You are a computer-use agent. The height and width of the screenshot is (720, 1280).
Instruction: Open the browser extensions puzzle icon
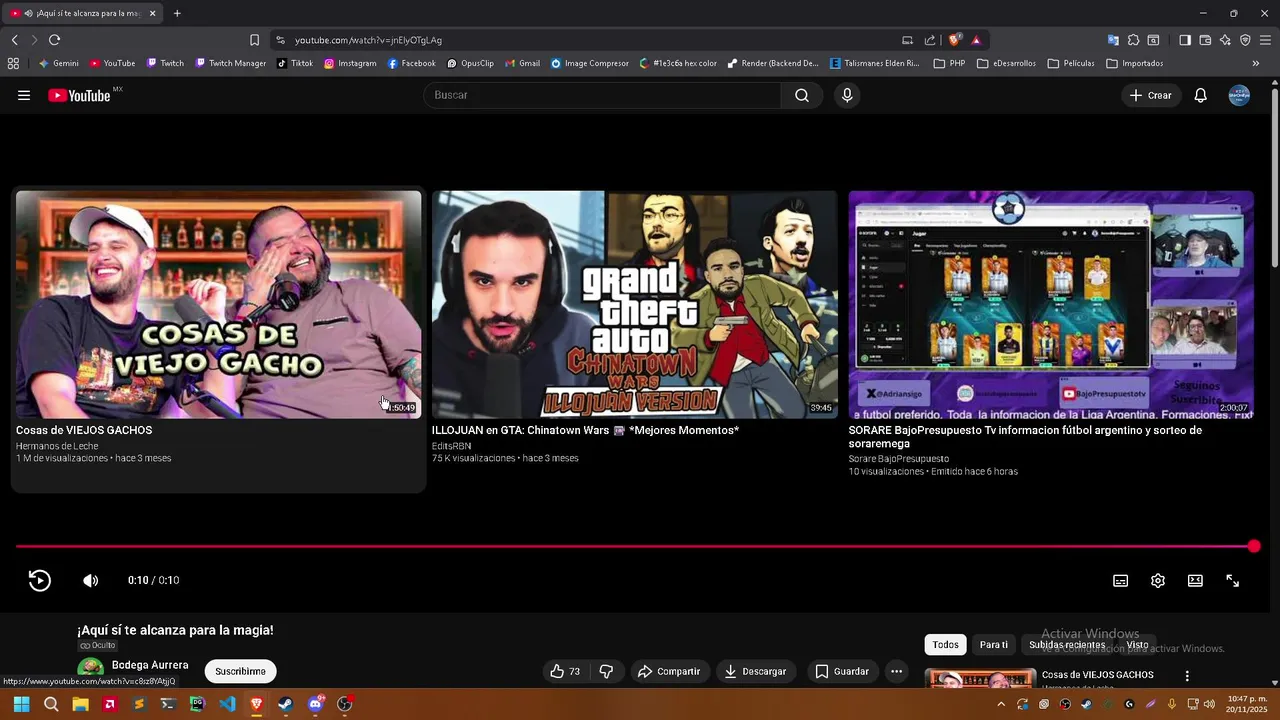click(1133, 40)
